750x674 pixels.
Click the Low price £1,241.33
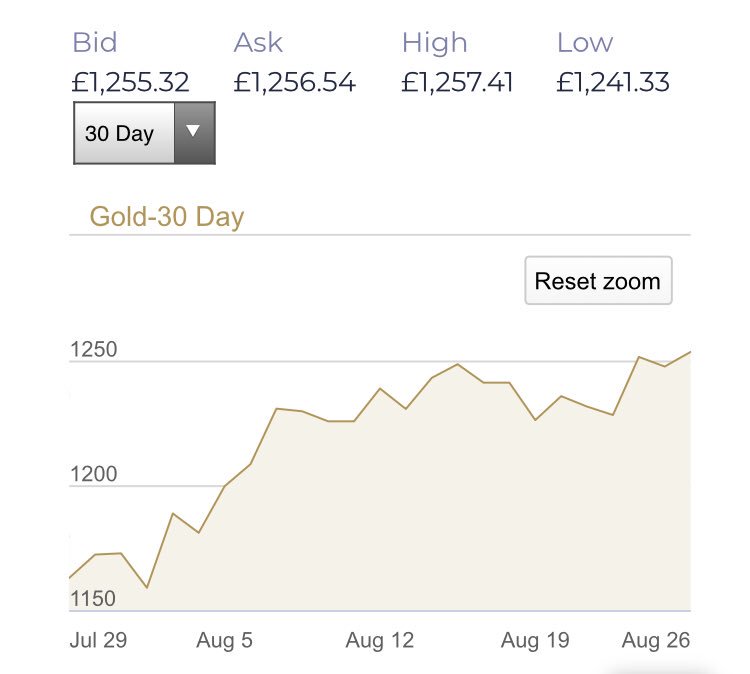click(x=613, y=82)
